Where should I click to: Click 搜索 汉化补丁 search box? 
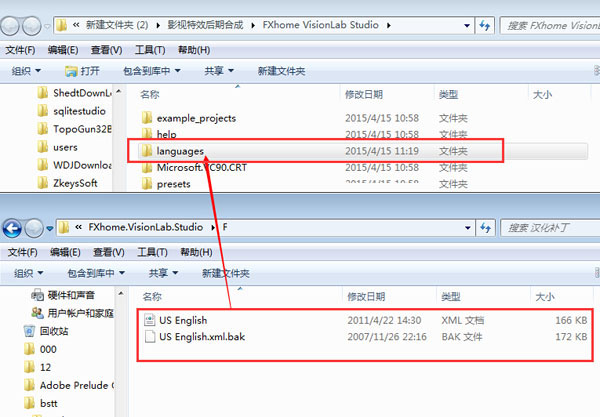[550, 228]
